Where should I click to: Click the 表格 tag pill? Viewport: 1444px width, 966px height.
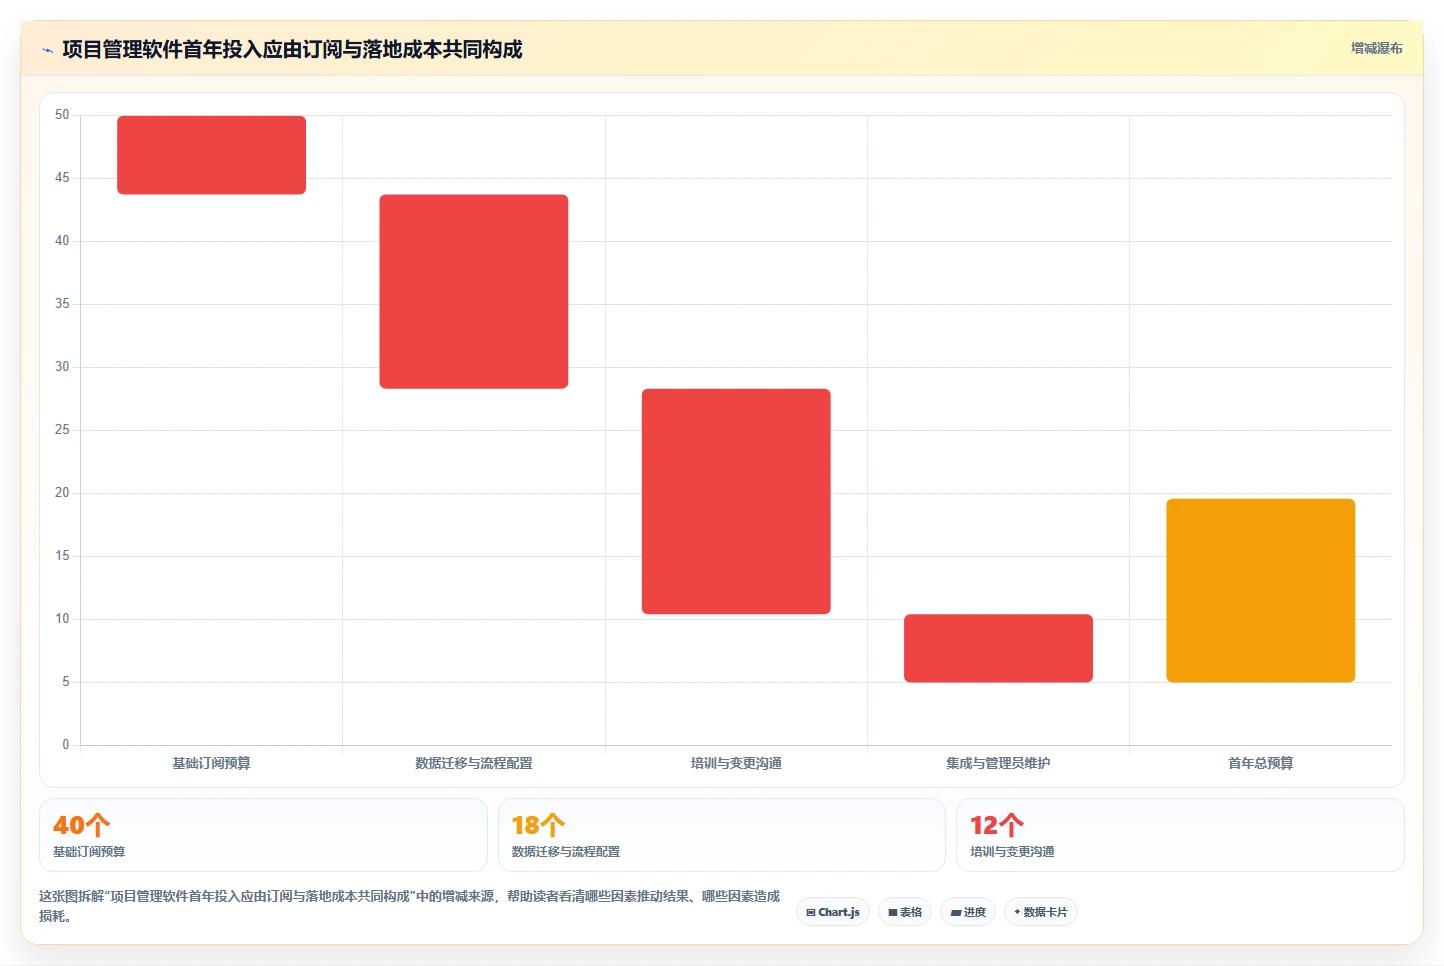pyautogui.click(x=905, y=912)
